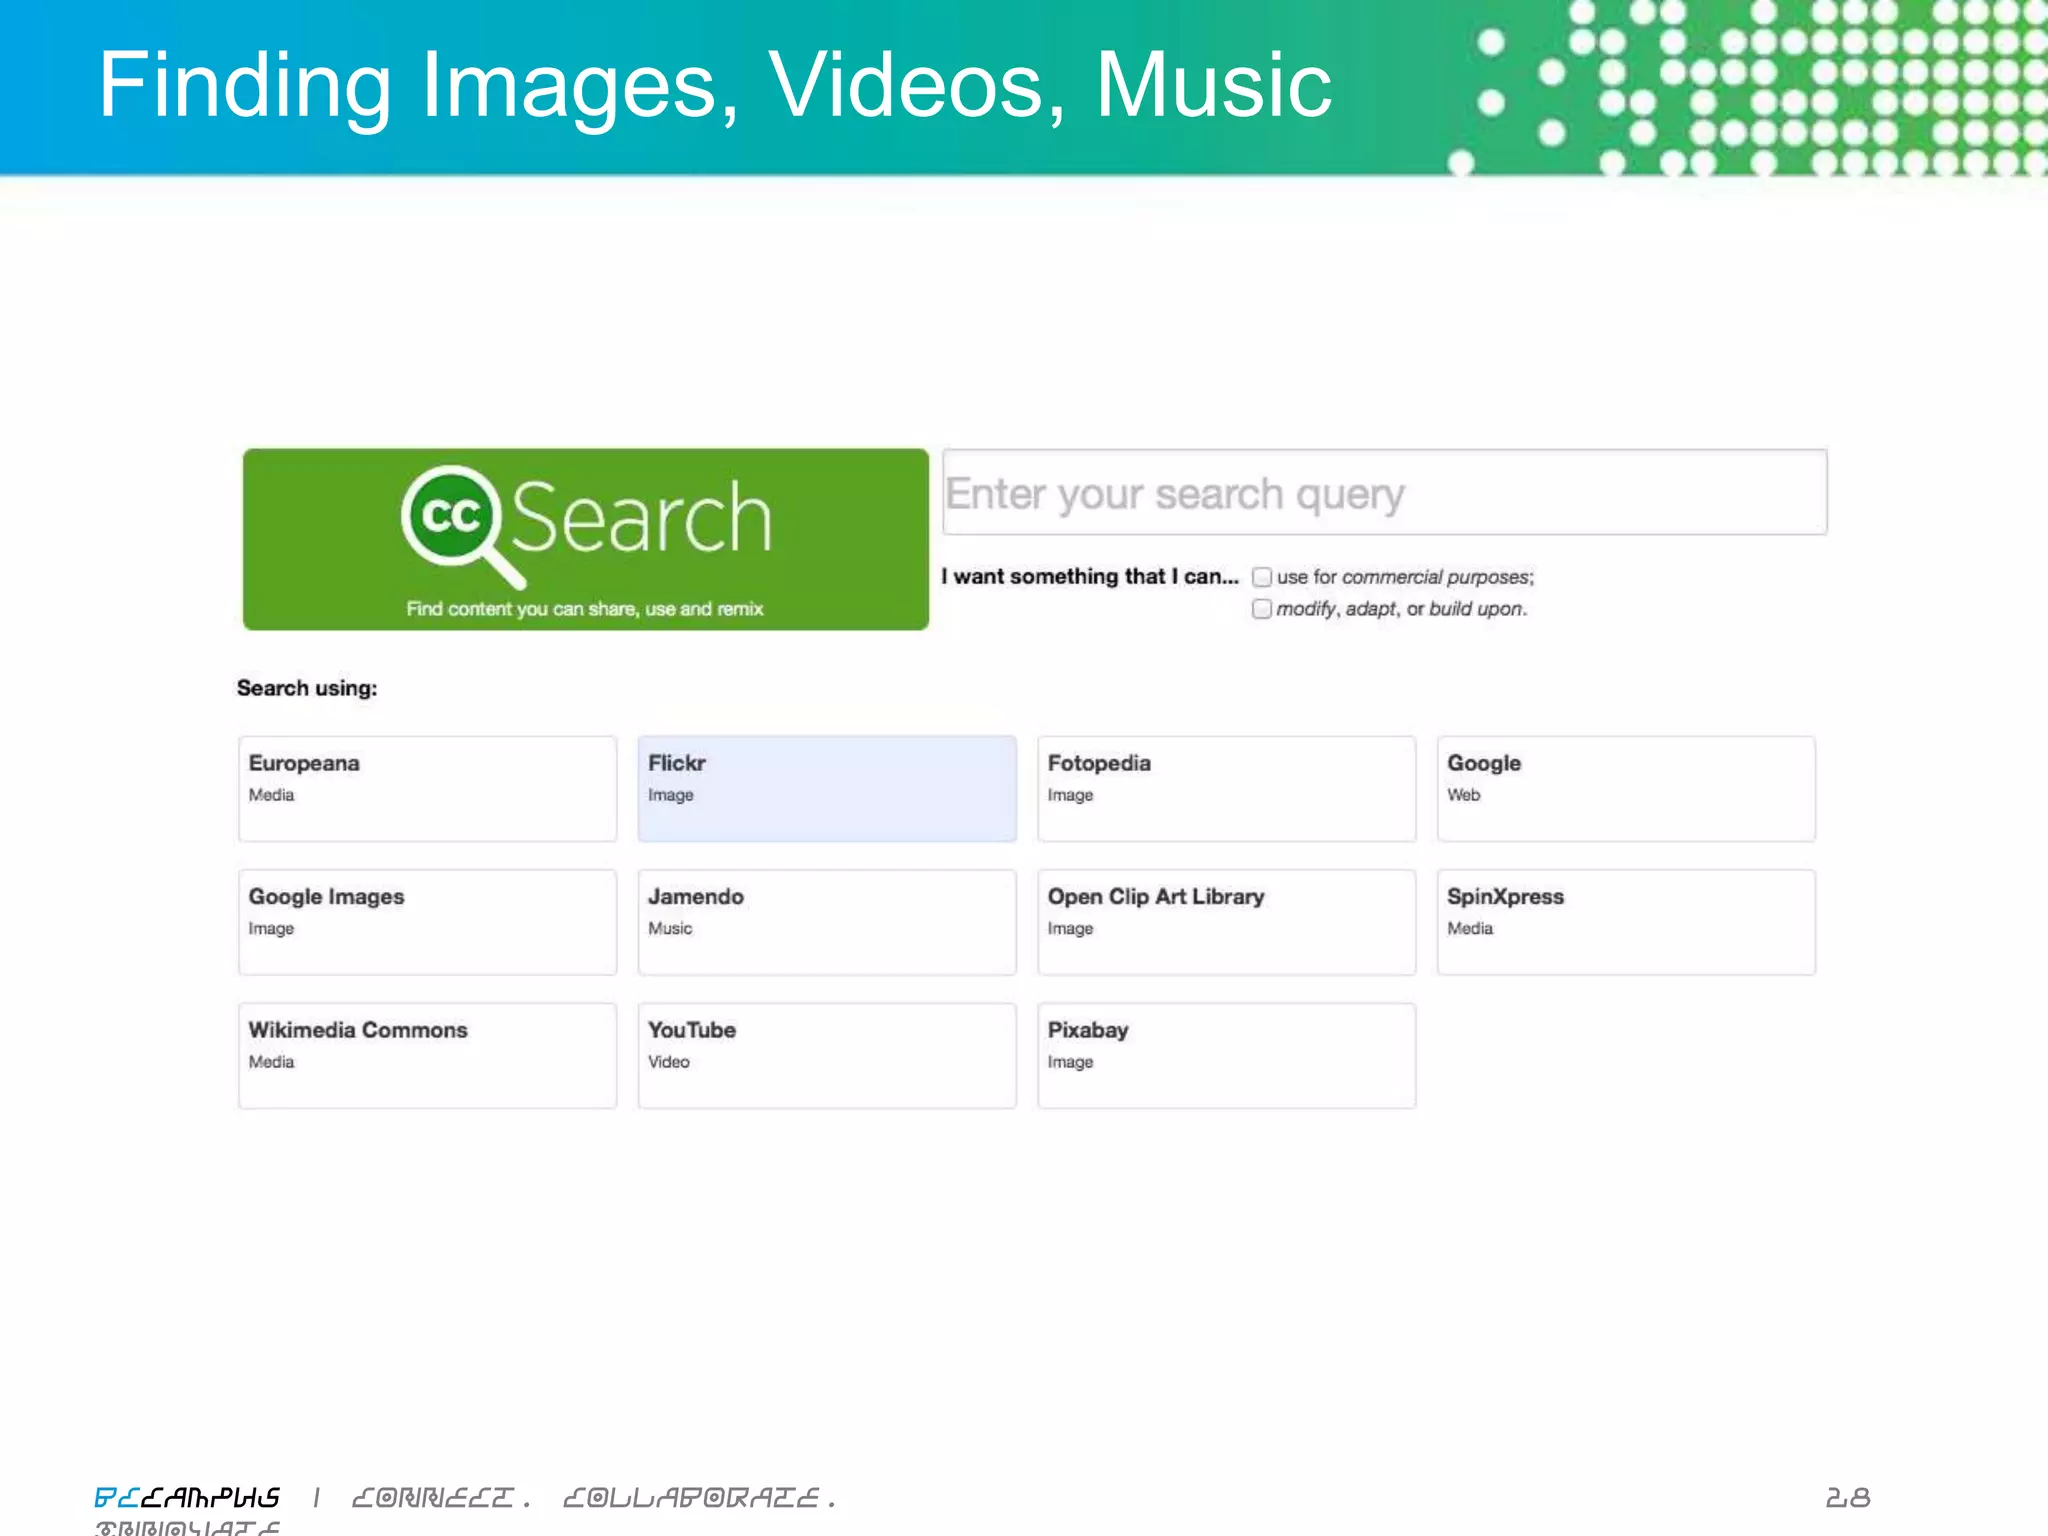Select YouTube video source
The image size is (2048, 1536).
click(x=826, y=1055)
